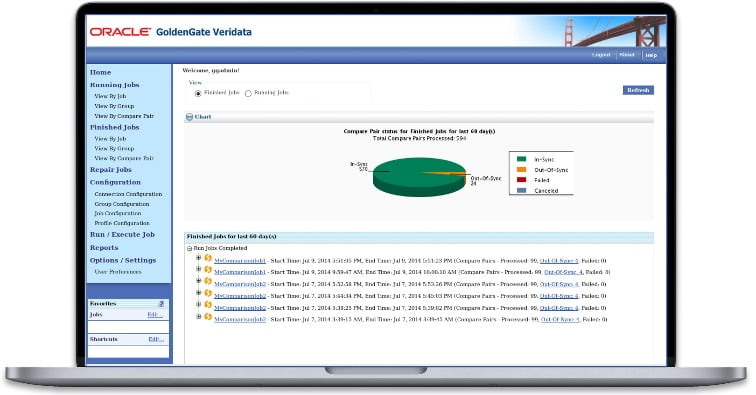
Task: Select the Running Jobs view radio button
Action: tap(248, 93)
